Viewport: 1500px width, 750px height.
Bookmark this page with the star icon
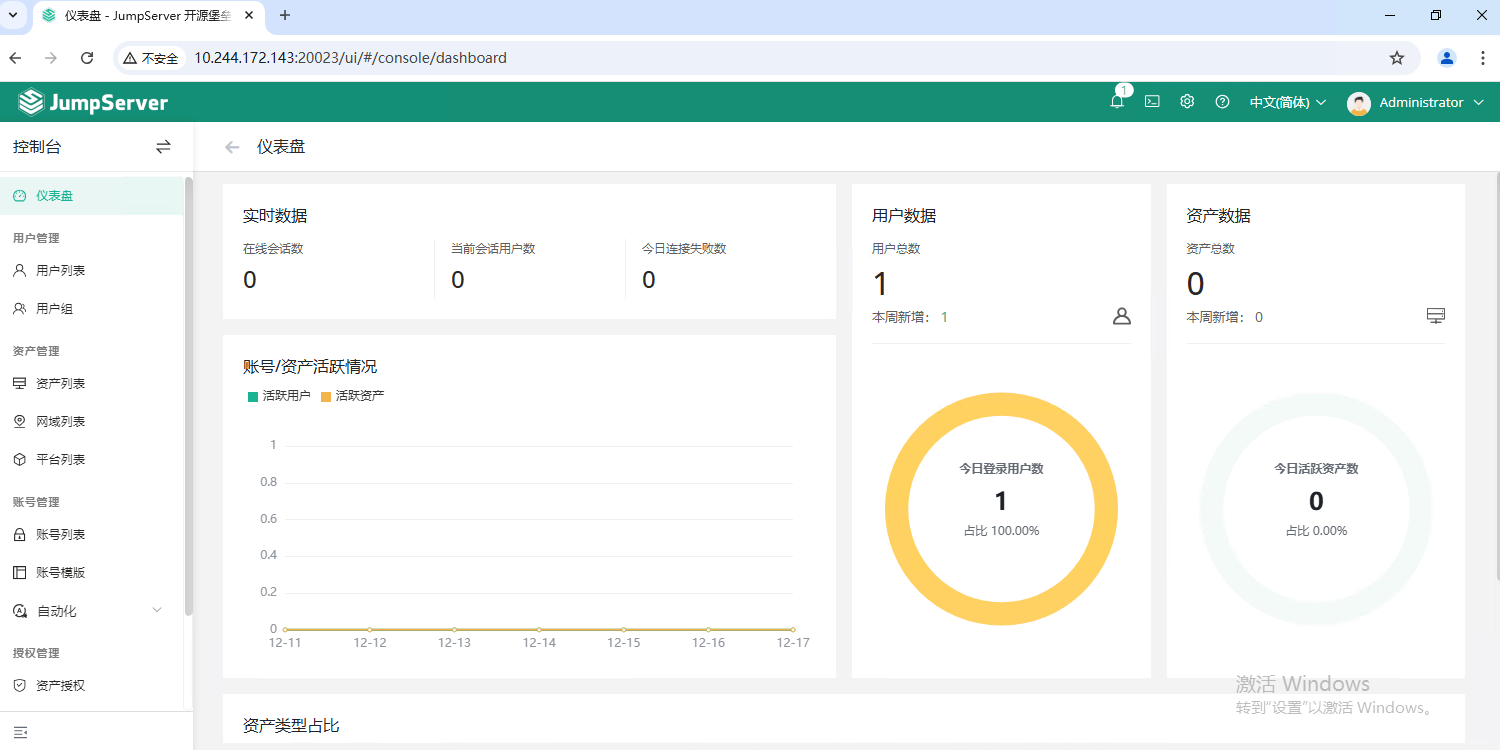[1397, 58]
